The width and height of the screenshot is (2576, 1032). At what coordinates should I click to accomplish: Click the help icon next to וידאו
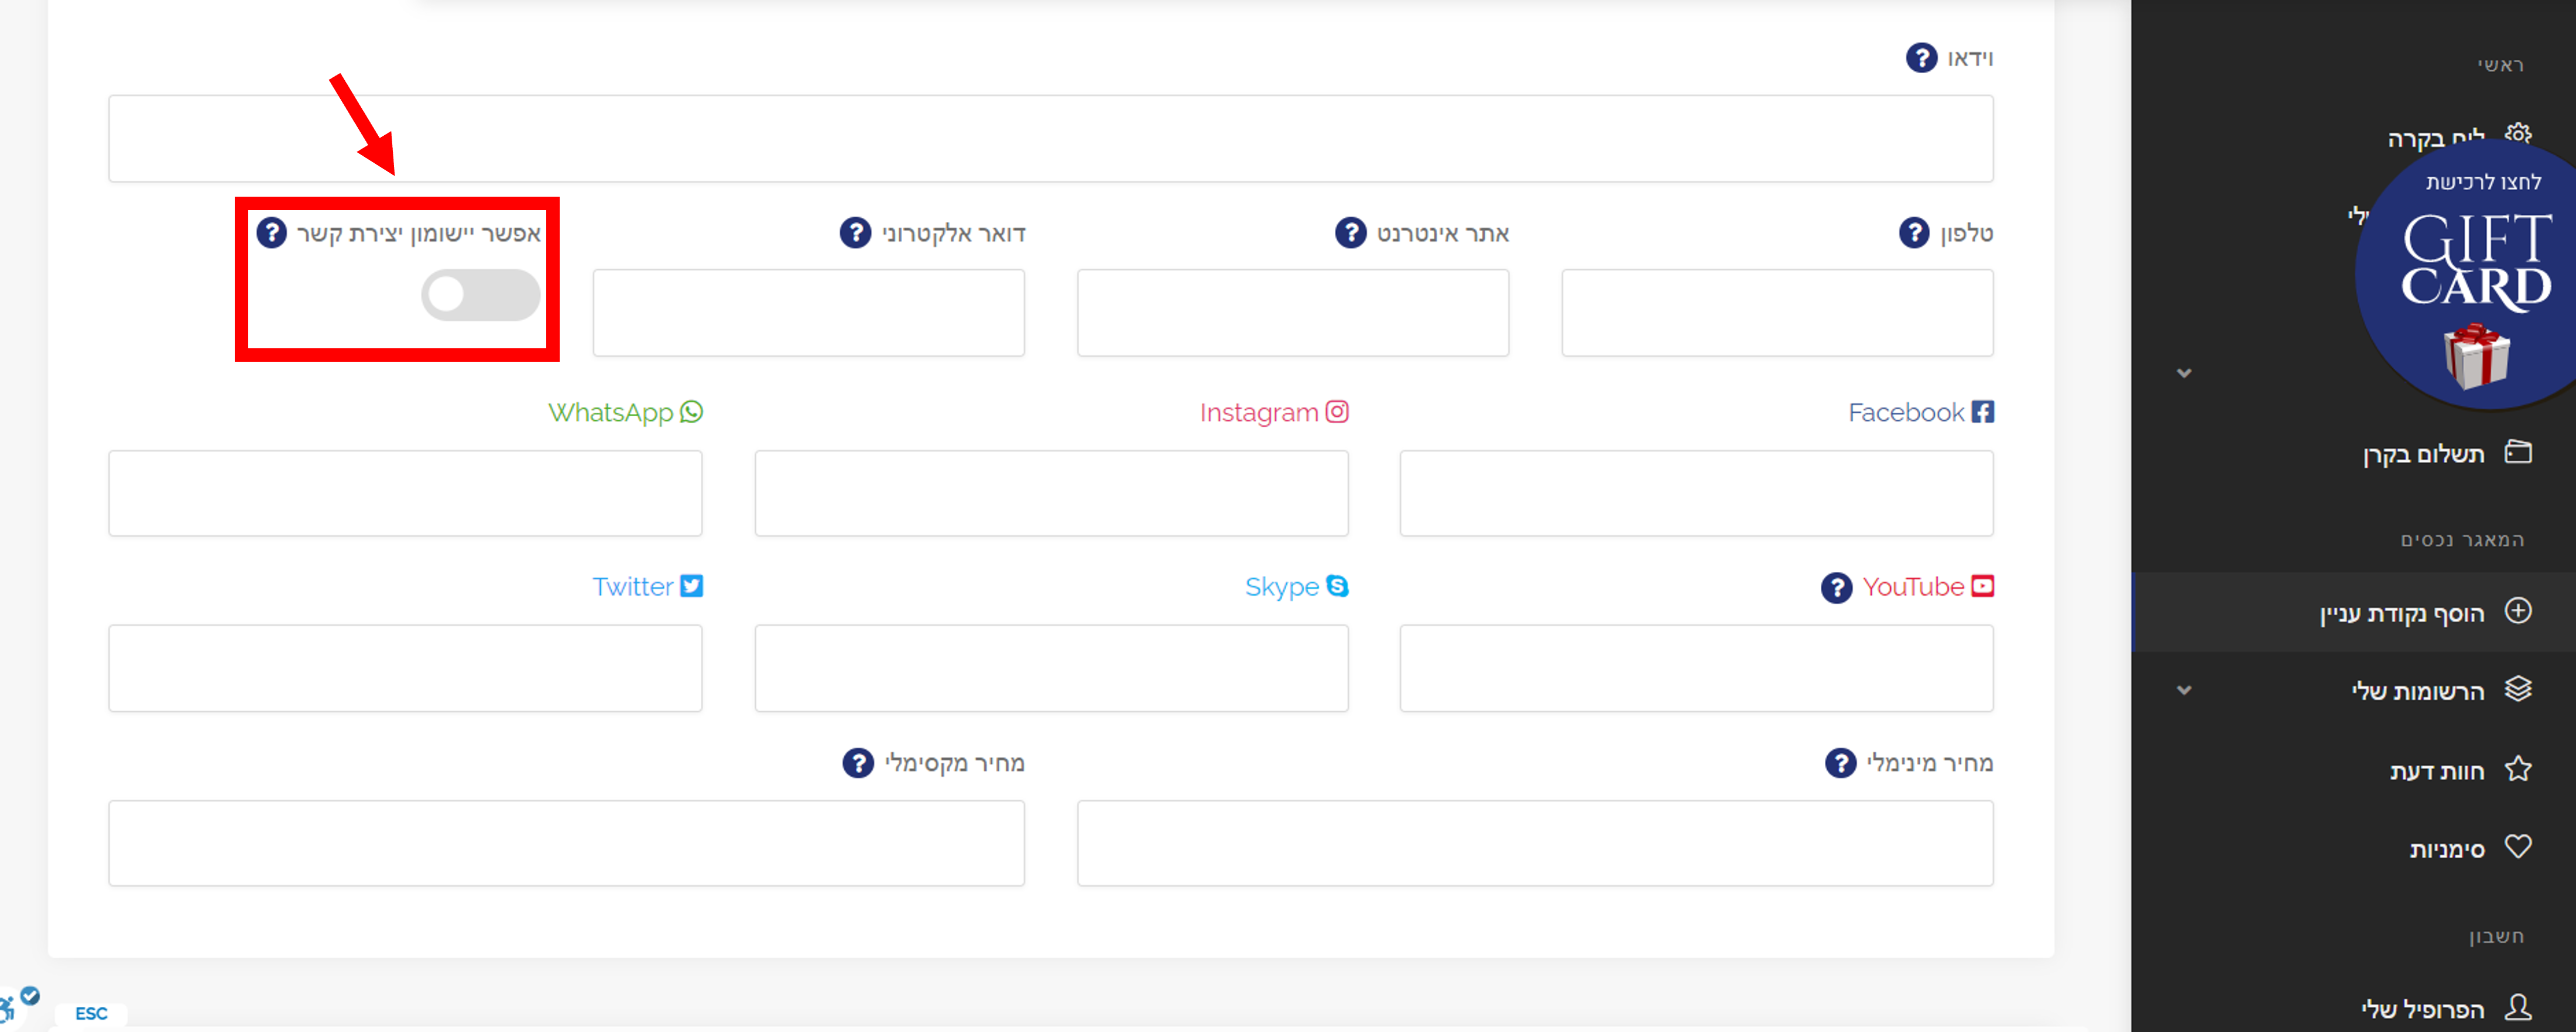pos(1920,58)
